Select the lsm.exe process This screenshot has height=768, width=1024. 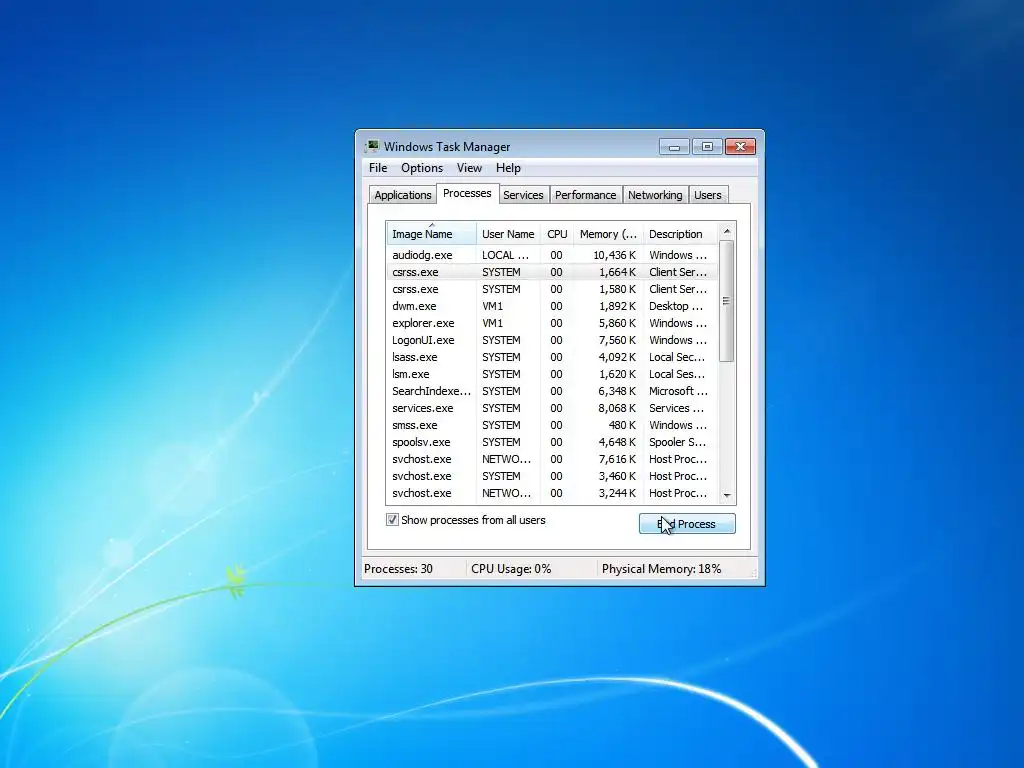tap(552, 374)
